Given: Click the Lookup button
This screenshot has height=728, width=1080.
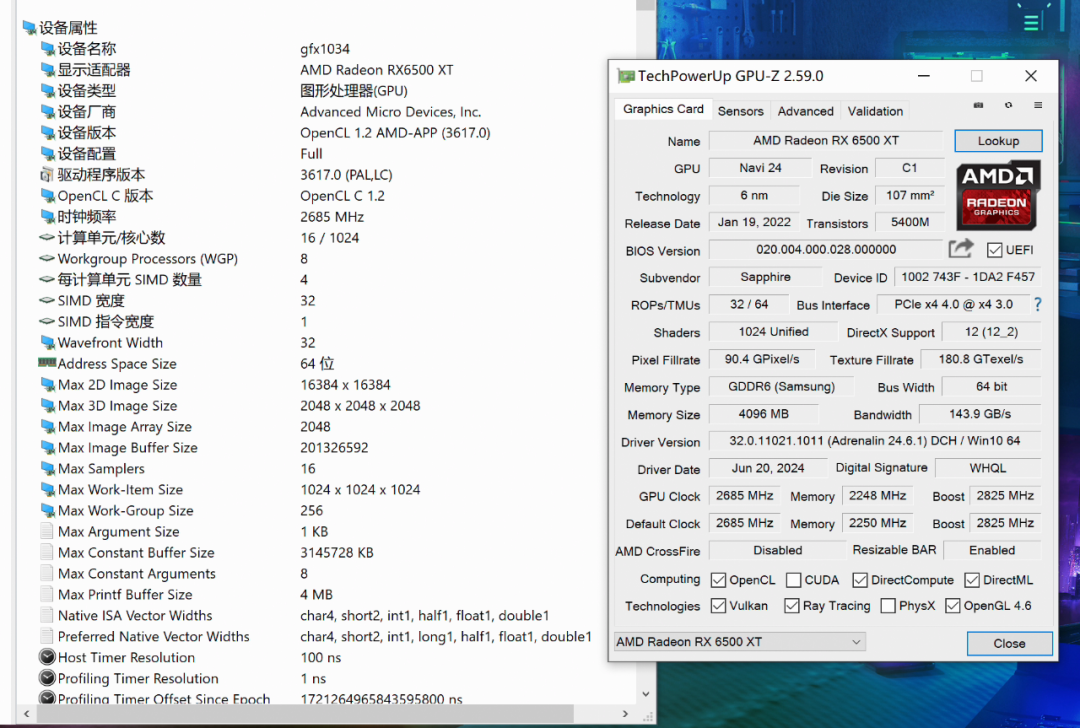Looking at the screenshot, I should click(998, 141).
